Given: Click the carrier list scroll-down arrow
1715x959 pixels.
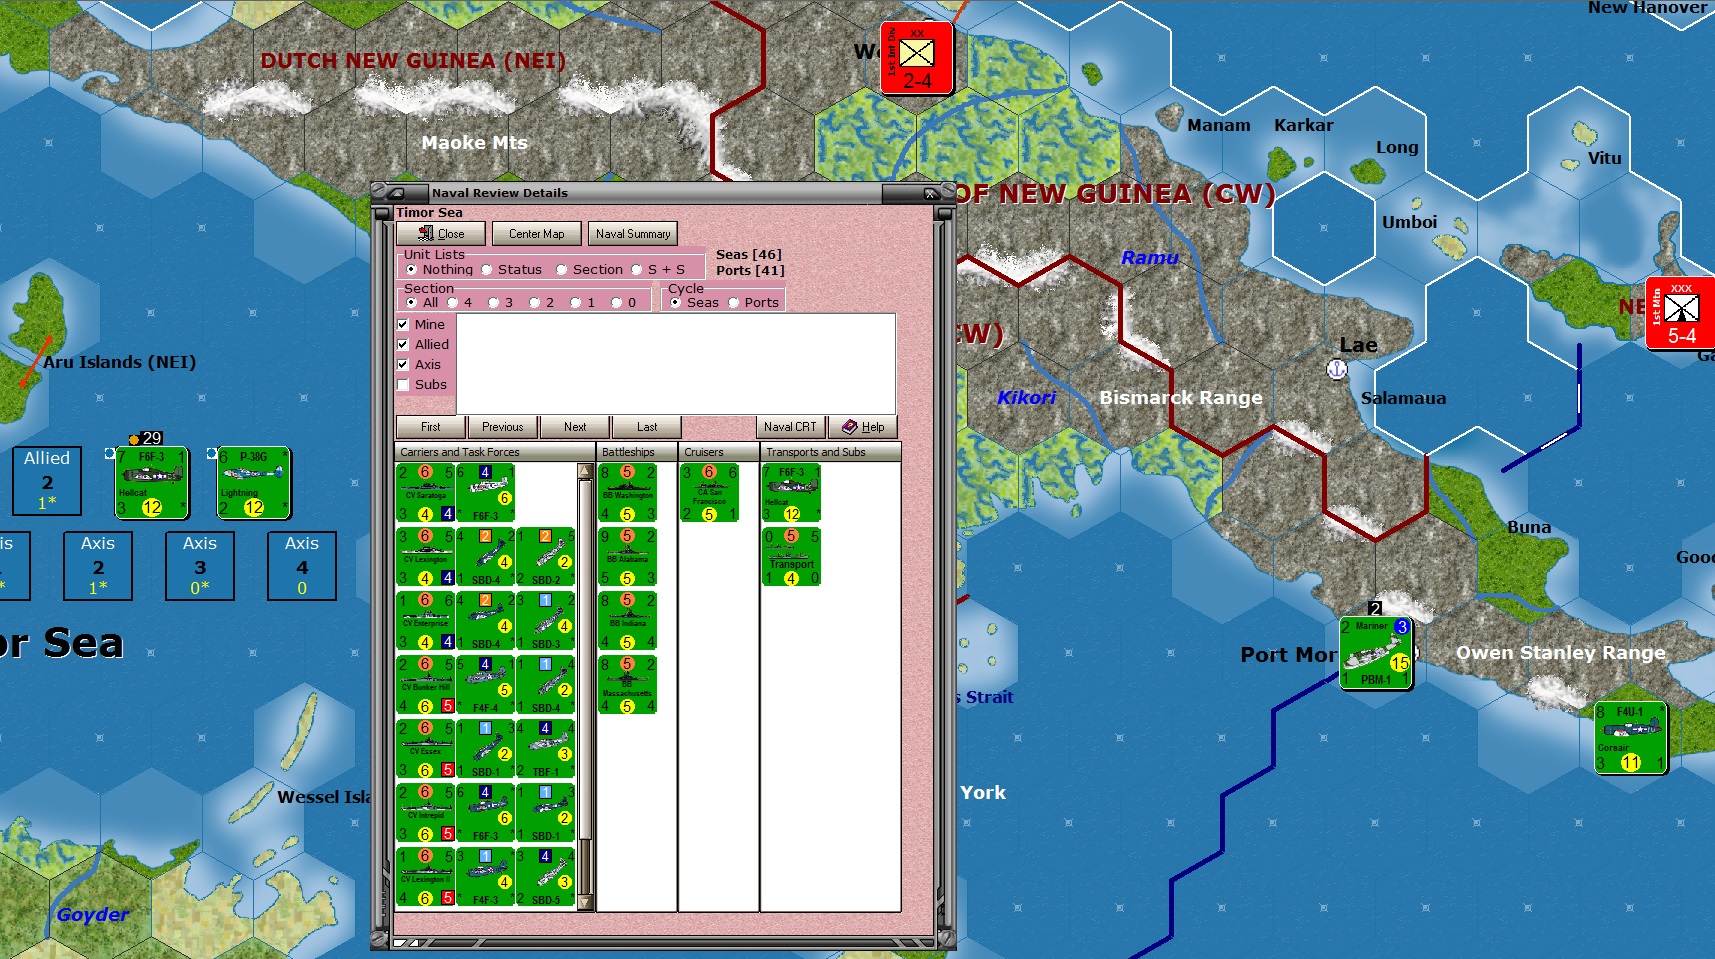Looking at the screenshot, I should click(586, 902).
